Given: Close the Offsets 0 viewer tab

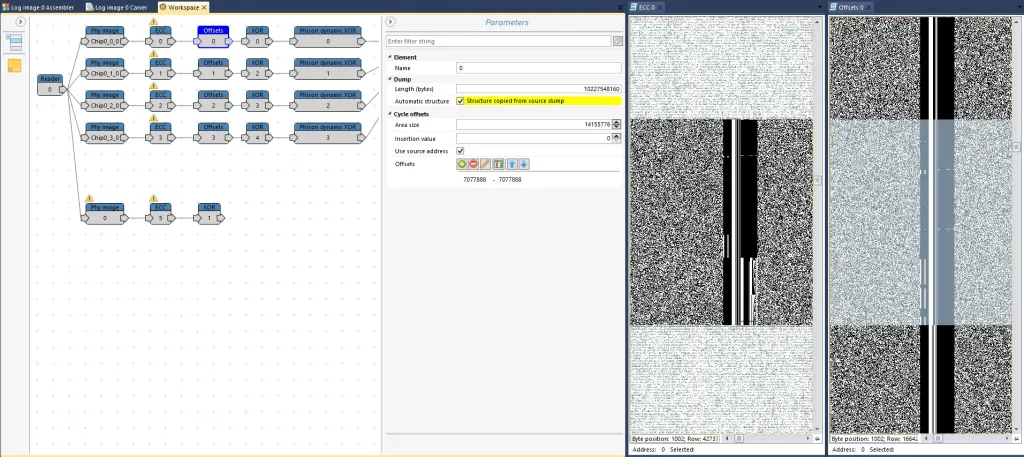Looking at the screenshot, I should point(867,7).
